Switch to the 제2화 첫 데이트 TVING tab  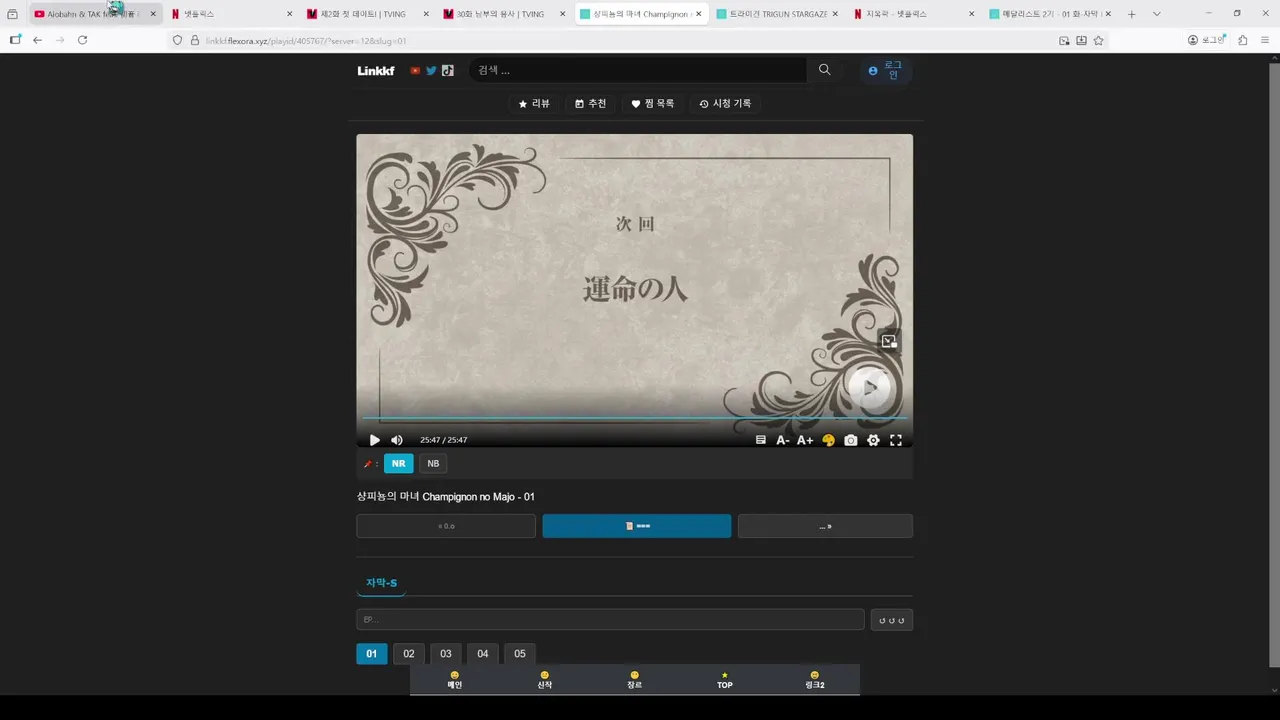pos(368,14)
